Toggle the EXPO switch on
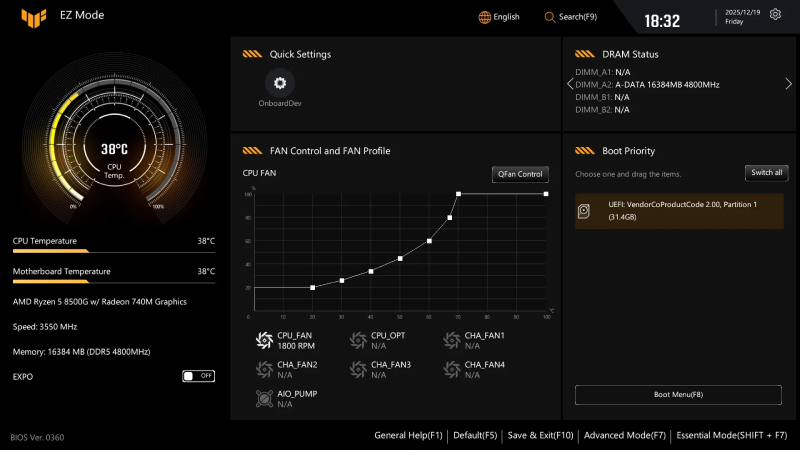 198,376
